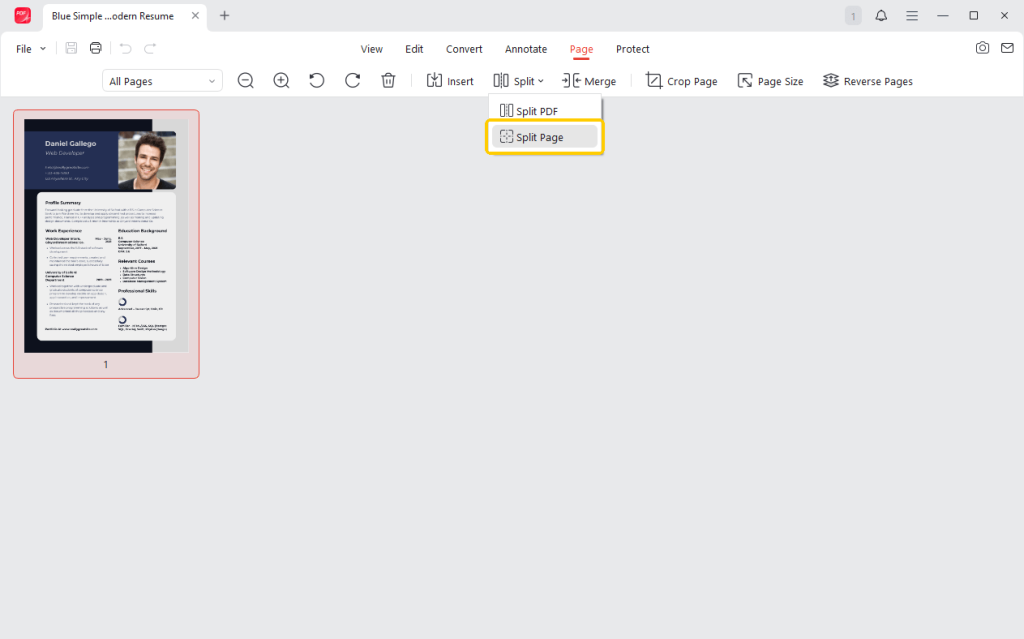Click the Crop Page button

tap(681, 80)
